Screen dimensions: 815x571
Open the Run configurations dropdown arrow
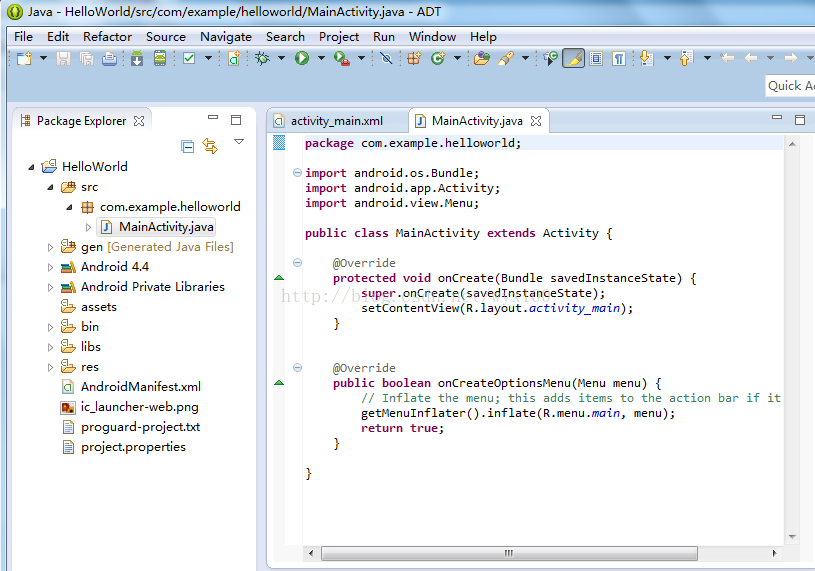(321, 58)
